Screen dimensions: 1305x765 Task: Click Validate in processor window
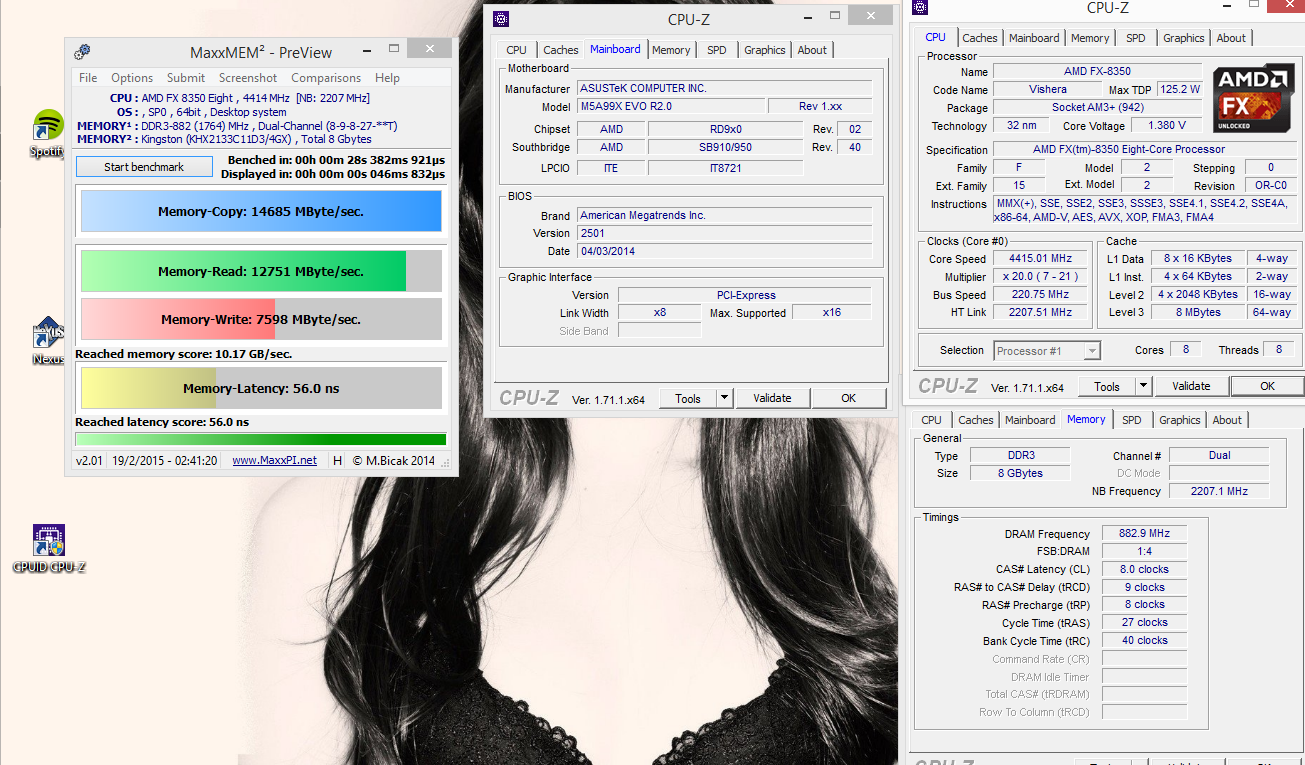coord(1191,386)
